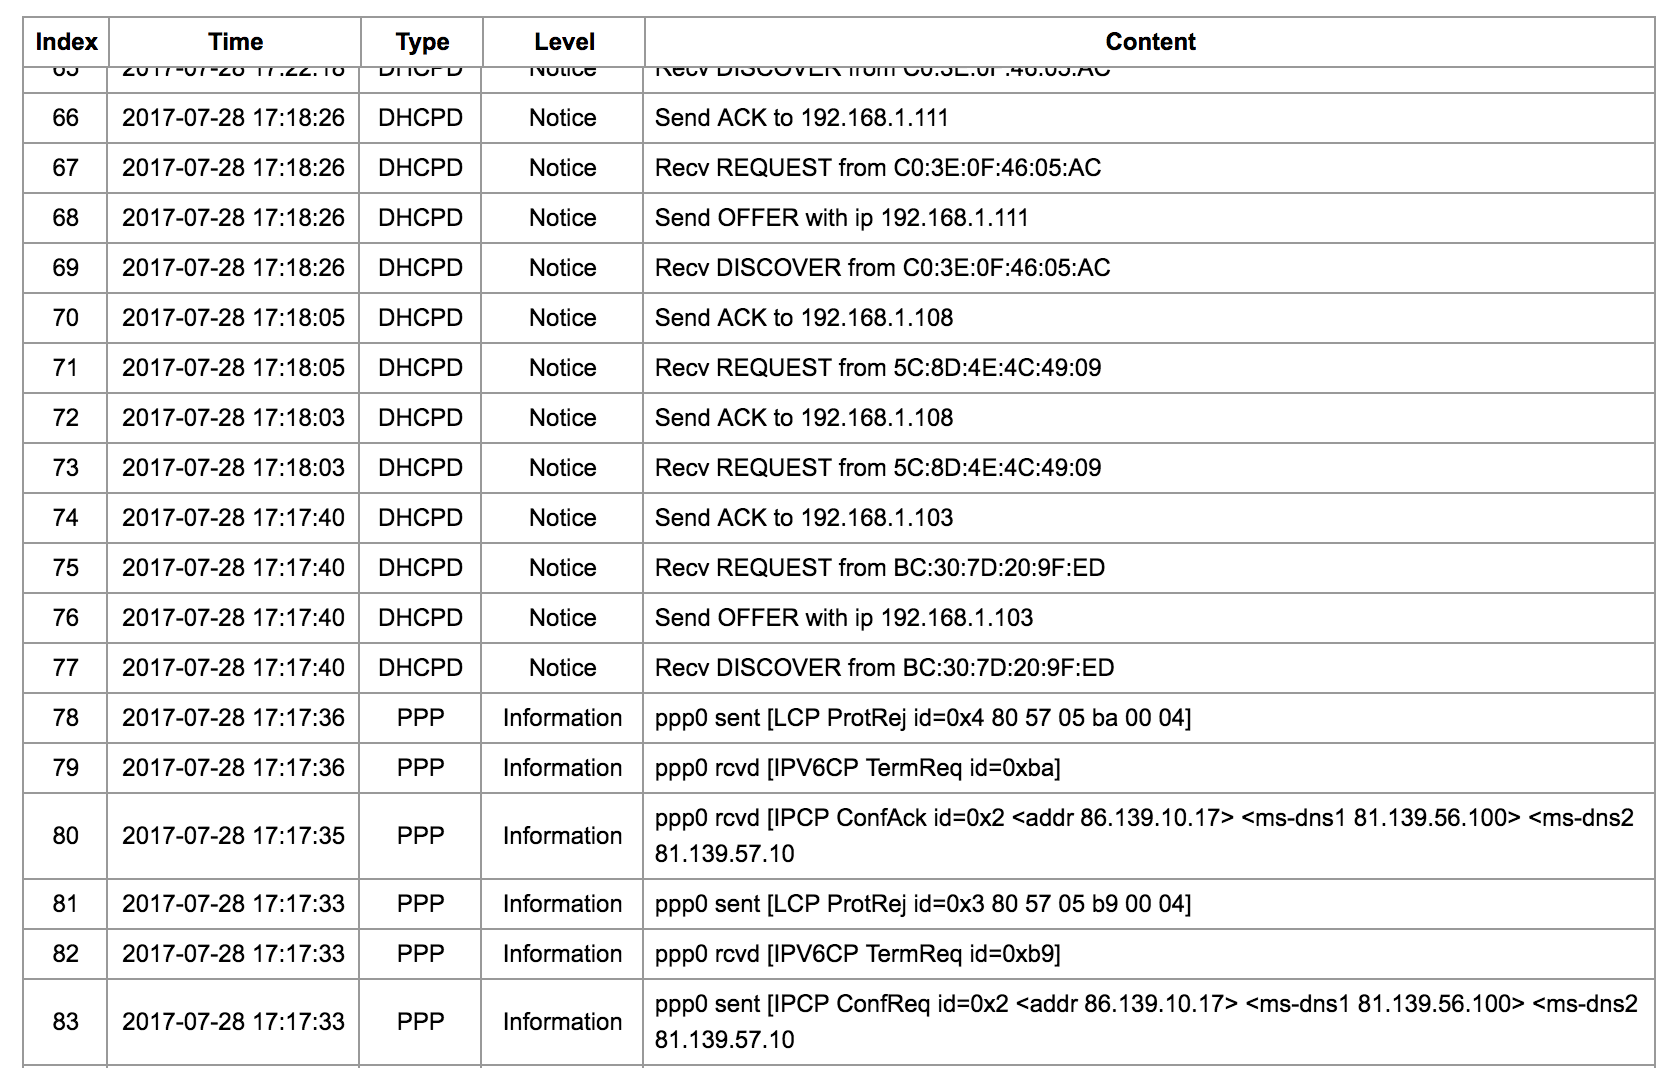Click 'Recv REQUEST from BC:30:7D:20:9F:ED' content

click(879, 568)
